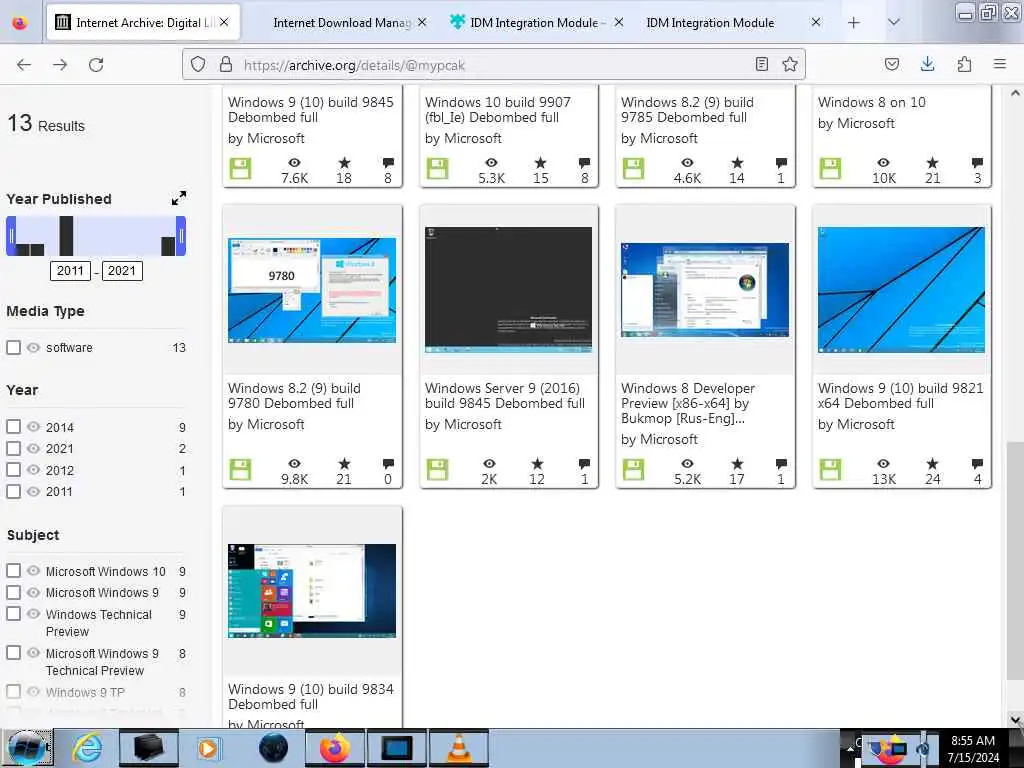Hide software results with the eye toggle
This screenshot has height=768, width=1024.
coord(33,347)
